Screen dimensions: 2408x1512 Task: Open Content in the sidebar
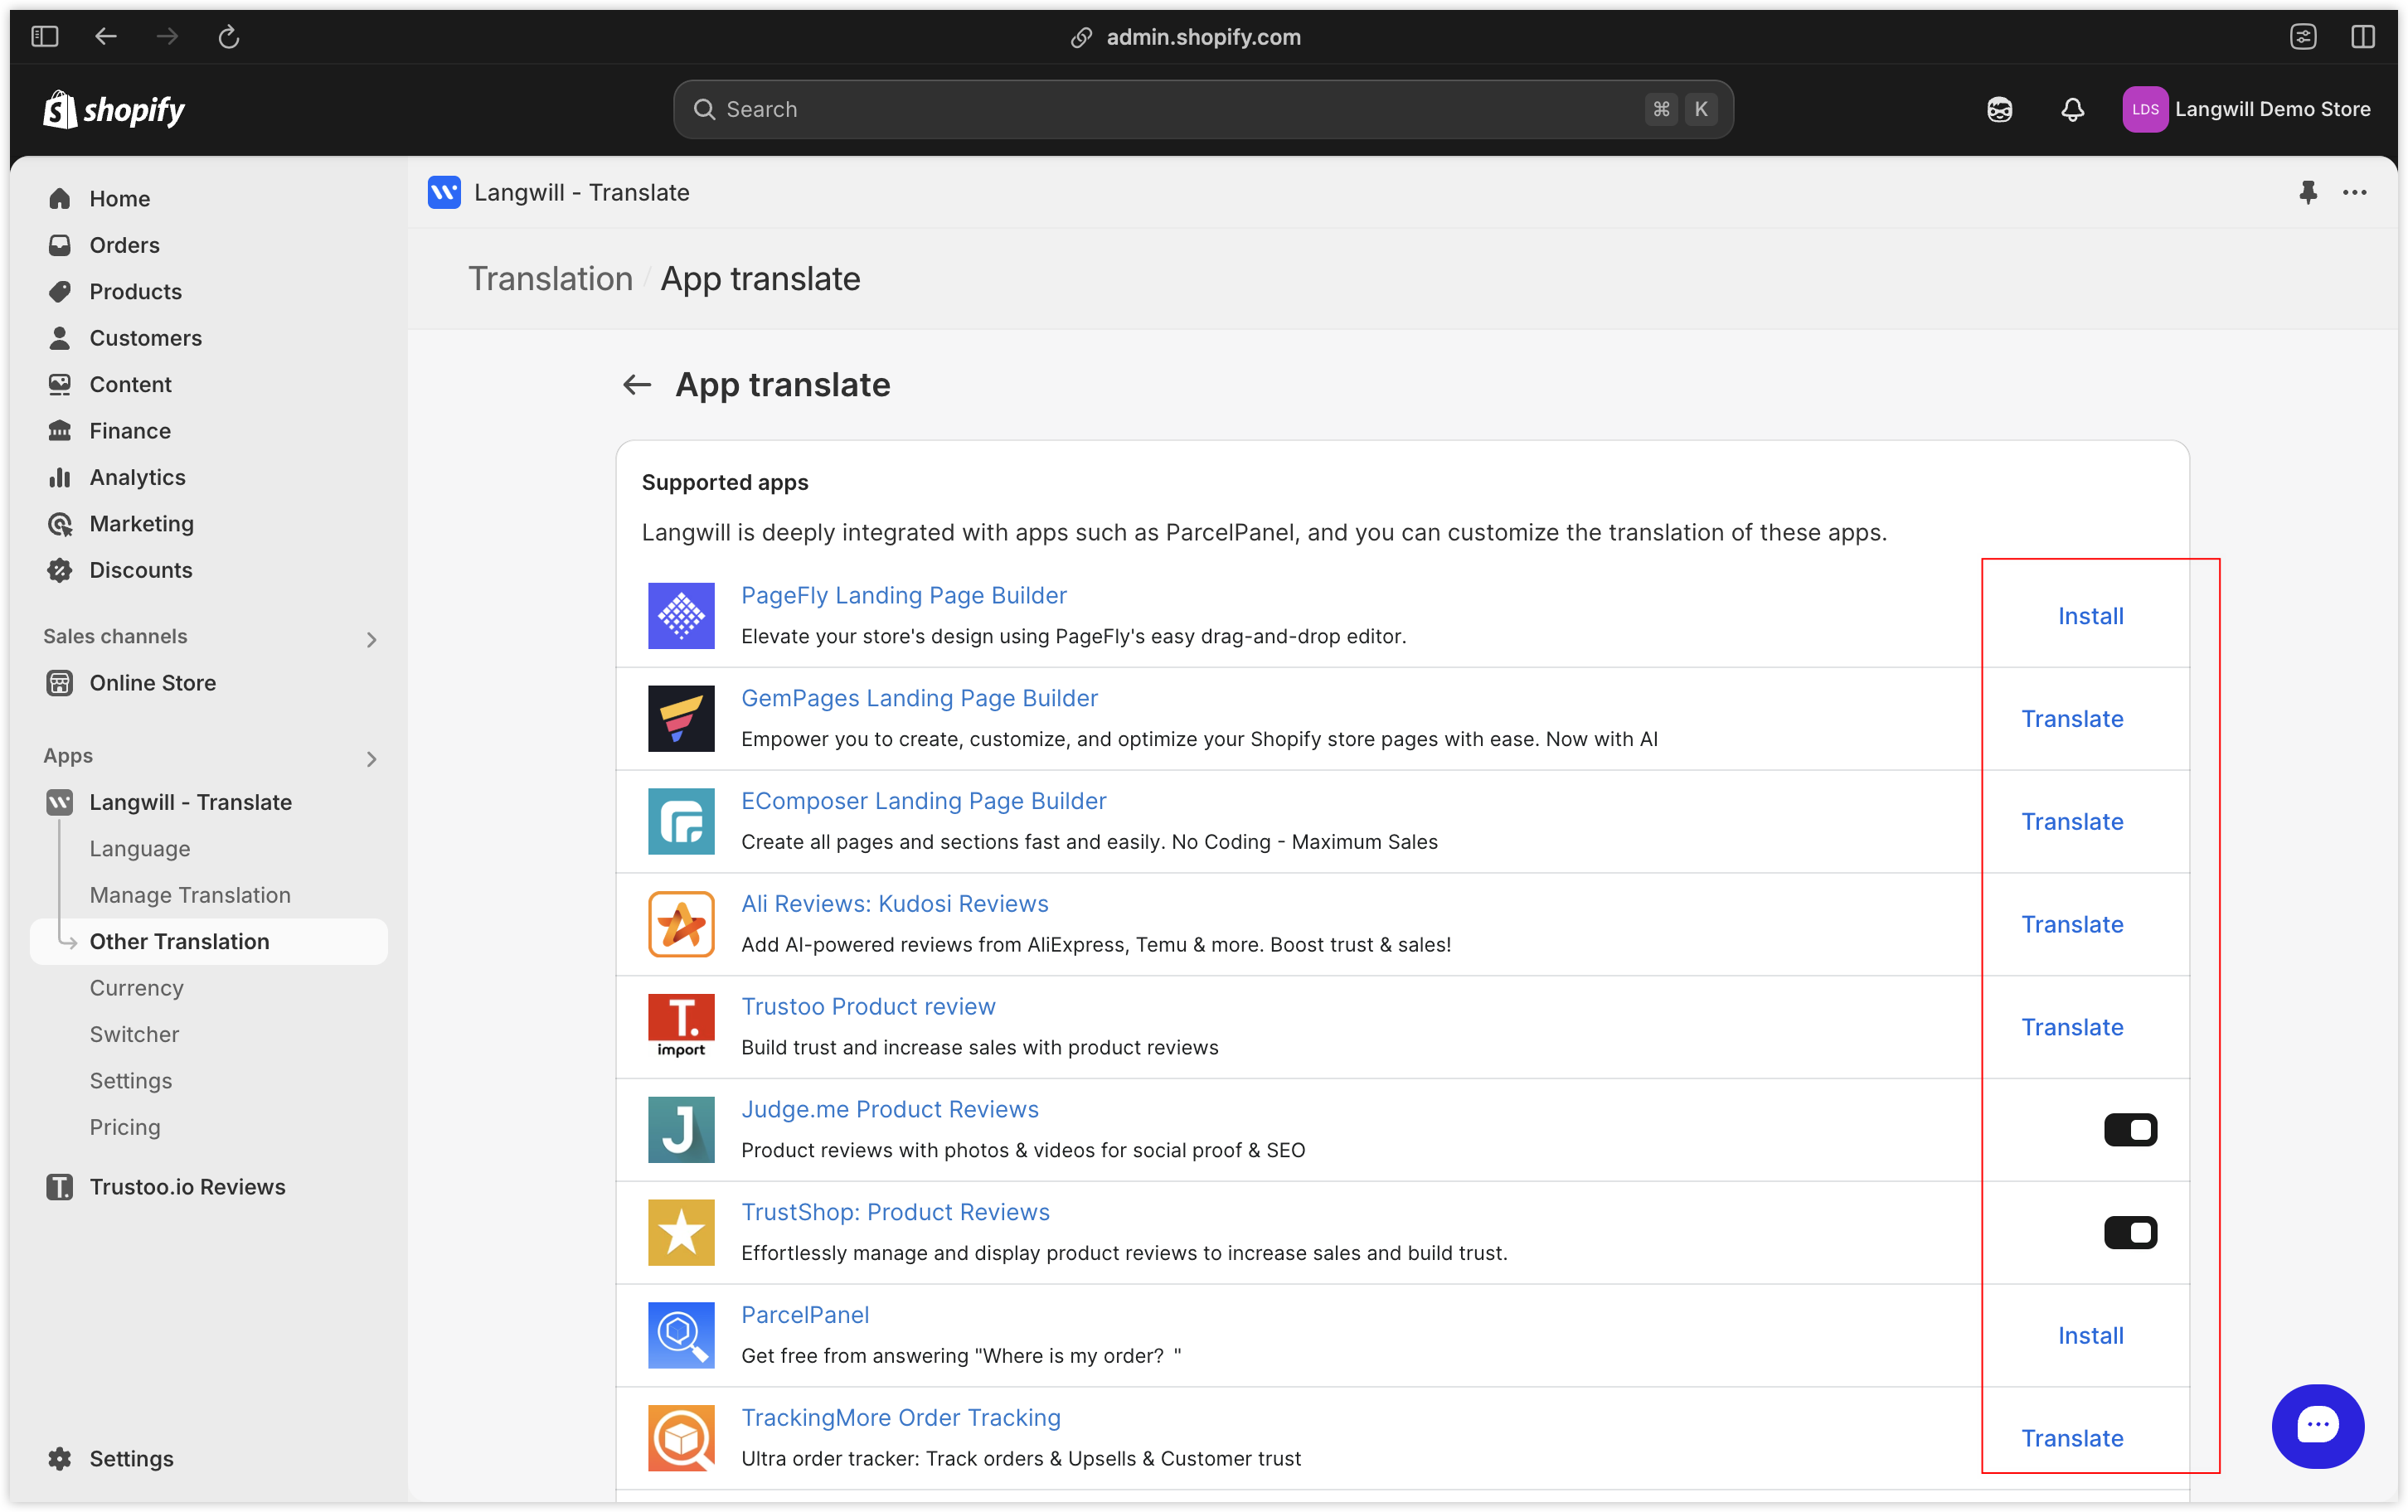pos(209,384)
